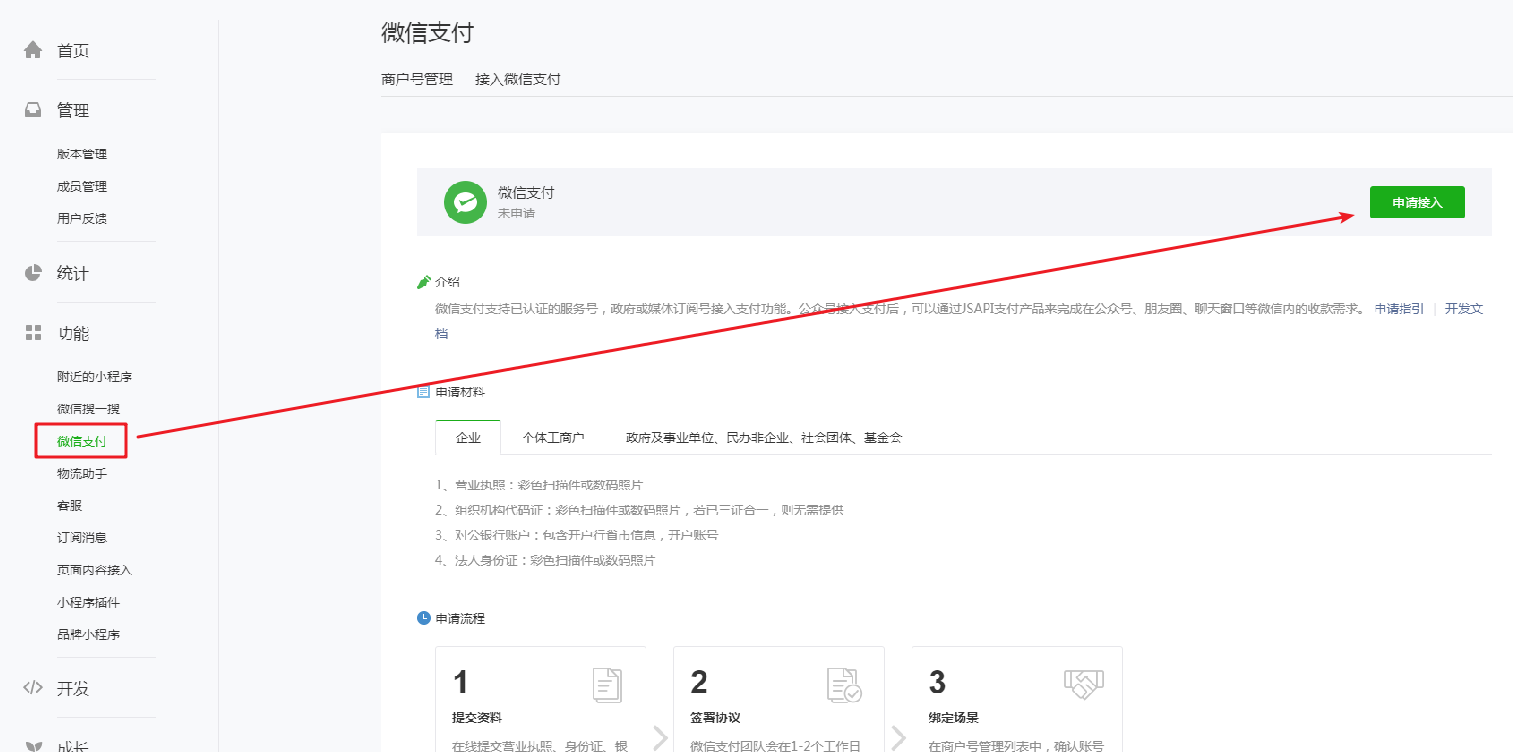Click the home icon beside 首页
Screen dimensions: 1513x752
34,49
